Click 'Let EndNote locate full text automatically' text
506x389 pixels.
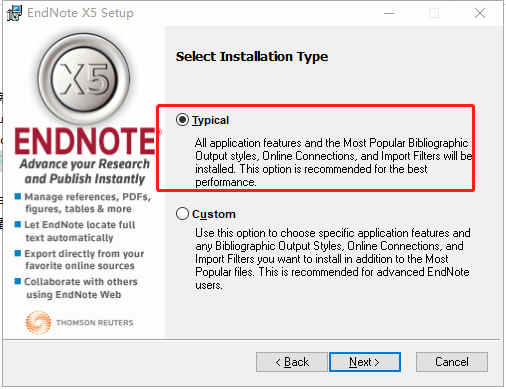[80, 231]
